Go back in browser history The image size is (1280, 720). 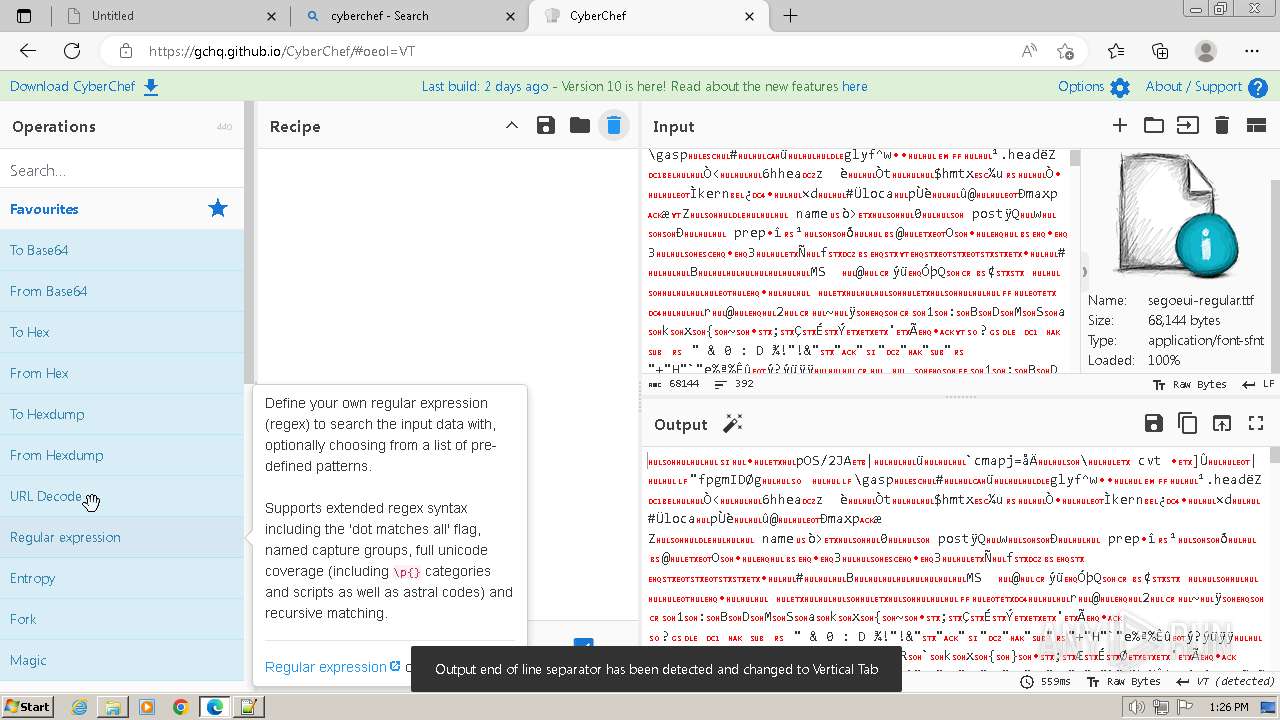(28, 51)
